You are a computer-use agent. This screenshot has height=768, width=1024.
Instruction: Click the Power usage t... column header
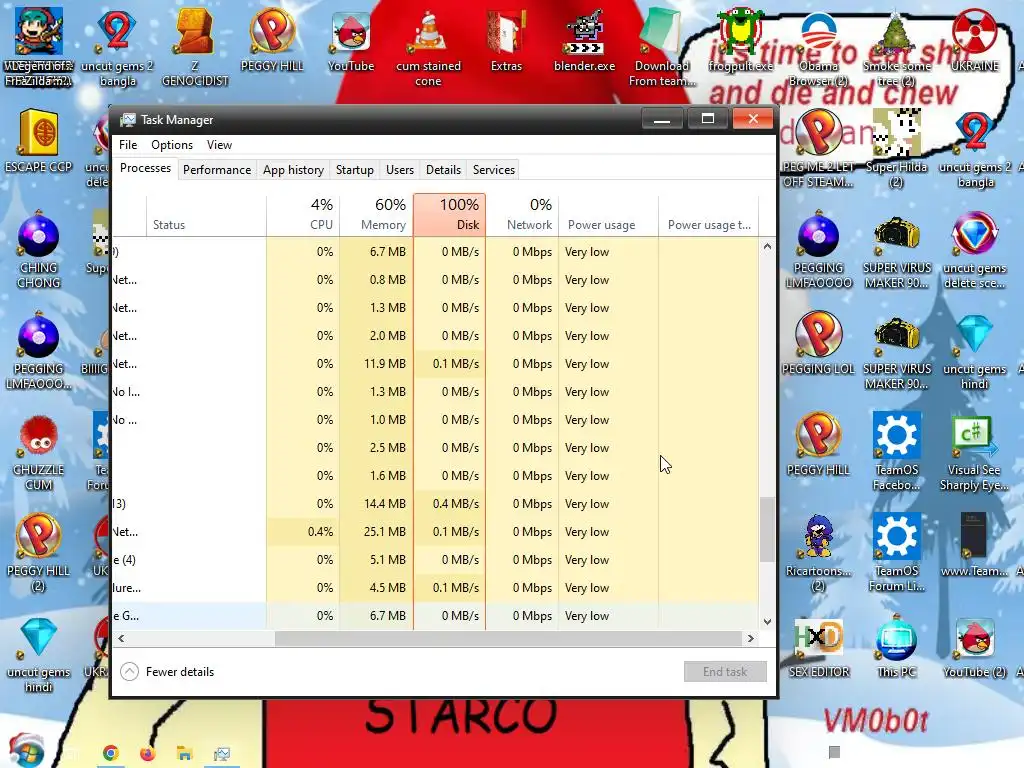pos(709,214)
